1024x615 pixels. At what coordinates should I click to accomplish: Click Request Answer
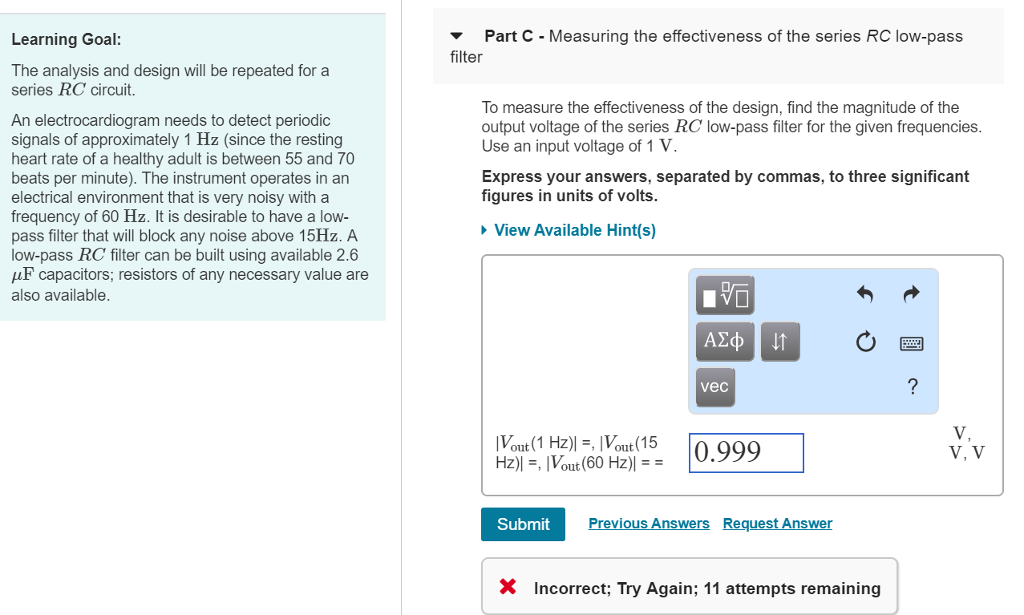(777, 523)
